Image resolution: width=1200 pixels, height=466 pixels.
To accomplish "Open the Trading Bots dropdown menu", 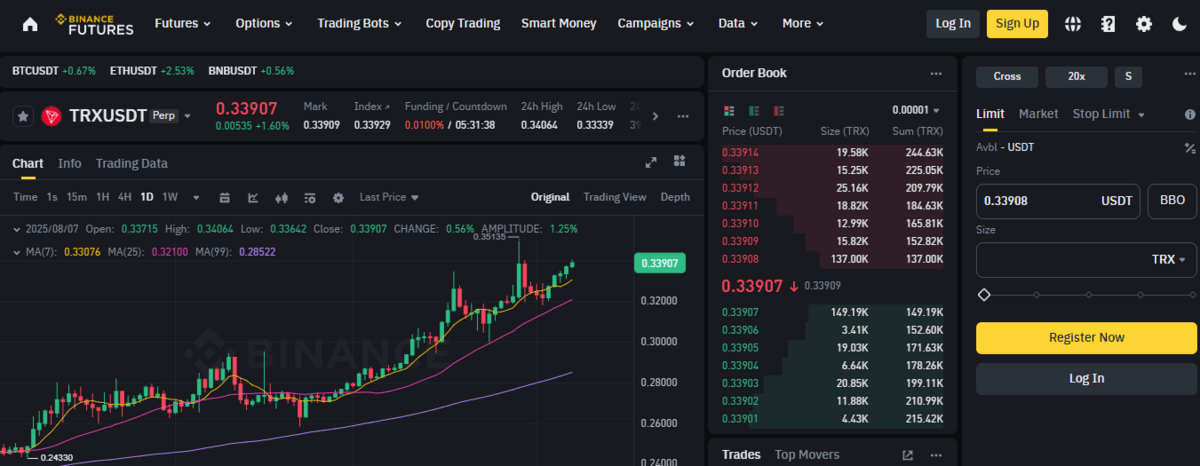I will pos(360,23).
